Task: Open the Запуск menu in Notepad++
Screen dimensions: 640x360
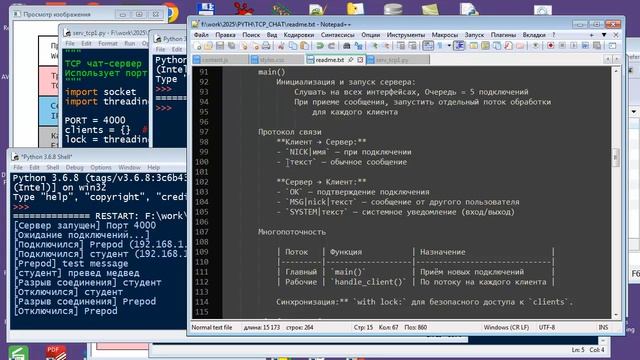Action: pos(474,35)
